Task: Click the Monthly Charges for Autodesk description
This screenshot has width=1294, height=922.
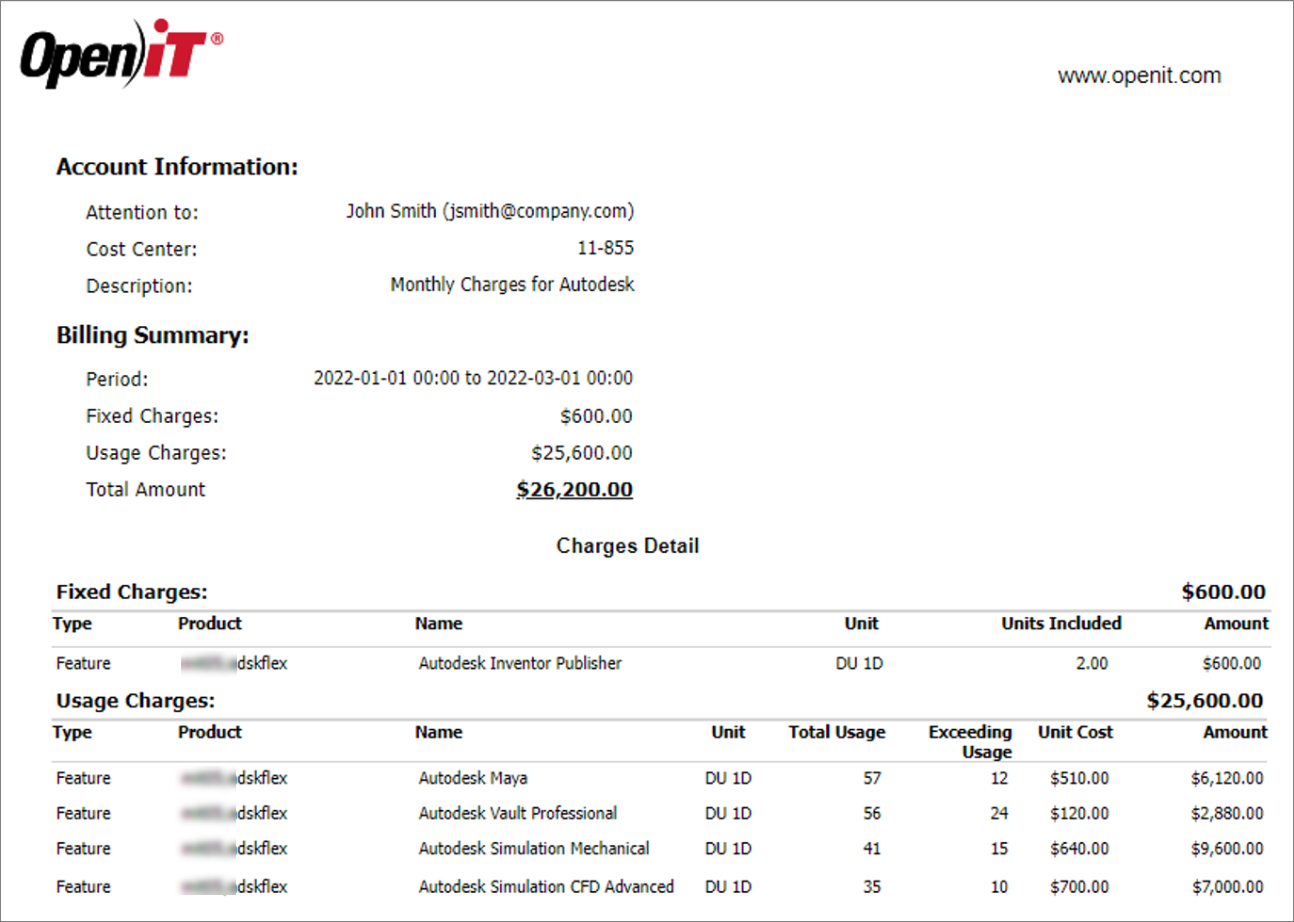Action: tap(512, 284)
